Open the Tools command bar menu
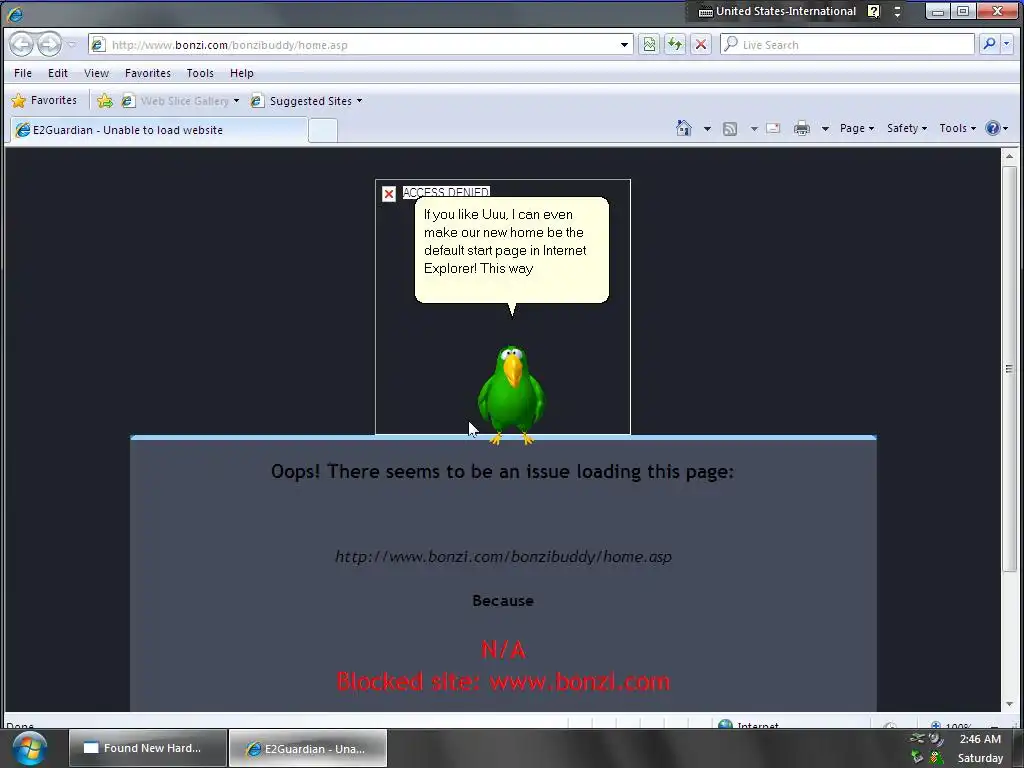The image size is (1024, 768). click(957, 128)
